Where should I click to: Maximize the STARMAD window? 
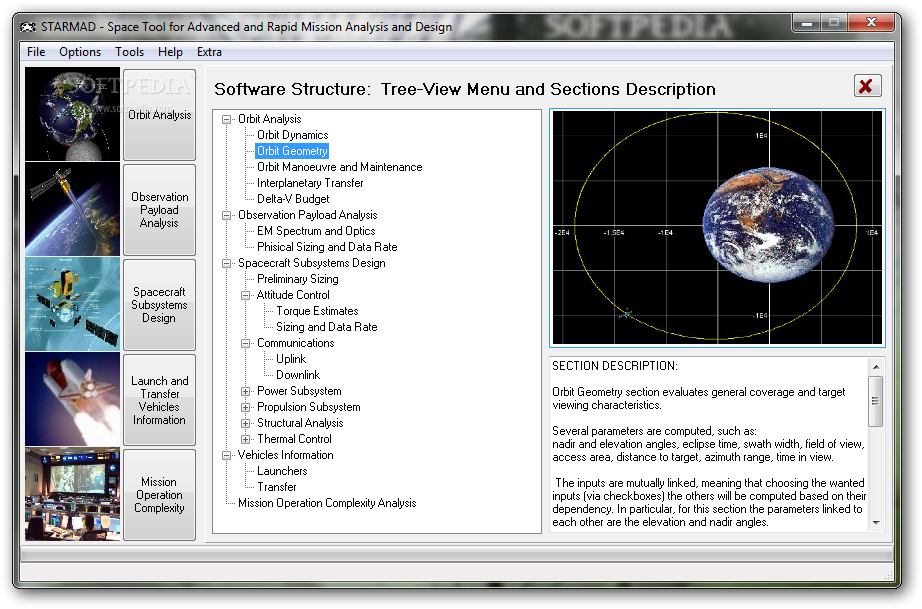tap(834, 23)
